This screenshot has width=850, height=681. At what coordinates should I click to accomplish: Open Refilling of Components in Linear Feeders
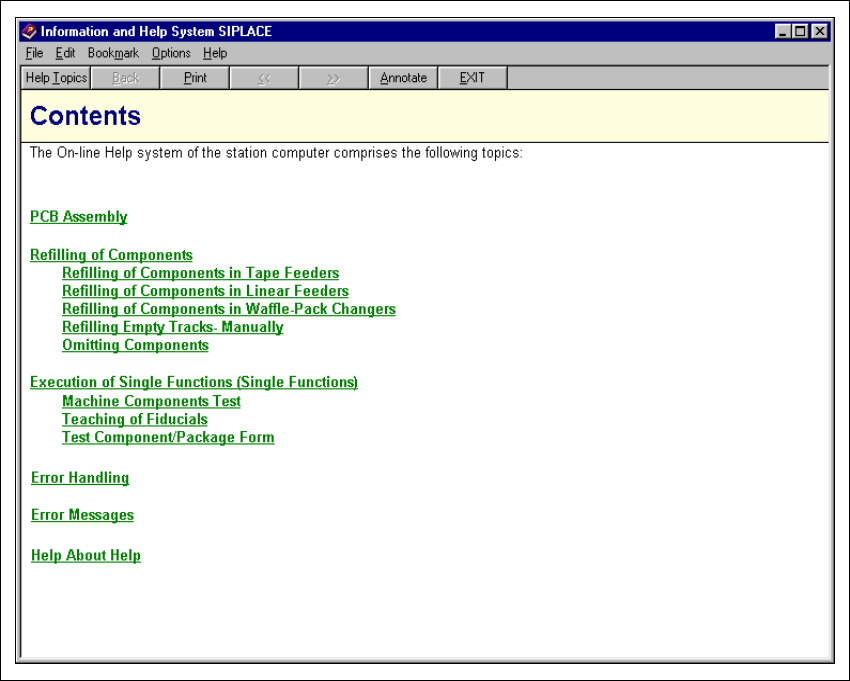(x=205, y=291)
